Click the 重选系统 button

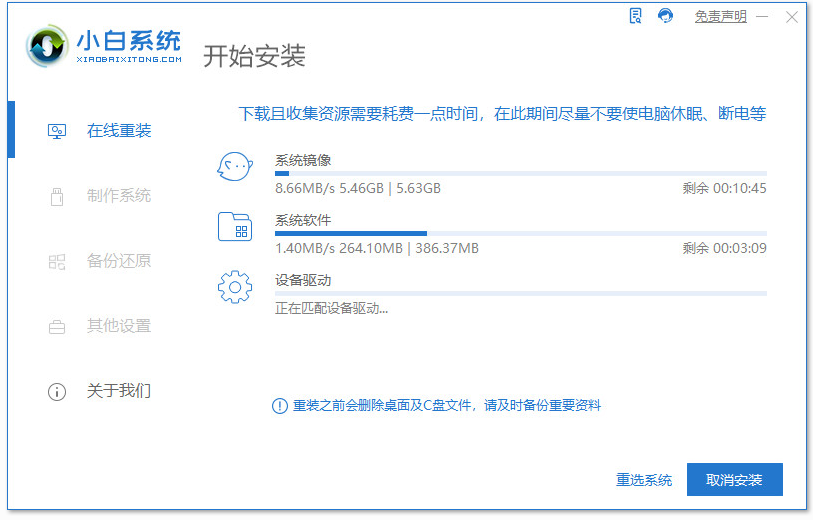pyautogui.click(x=644, y=480)
